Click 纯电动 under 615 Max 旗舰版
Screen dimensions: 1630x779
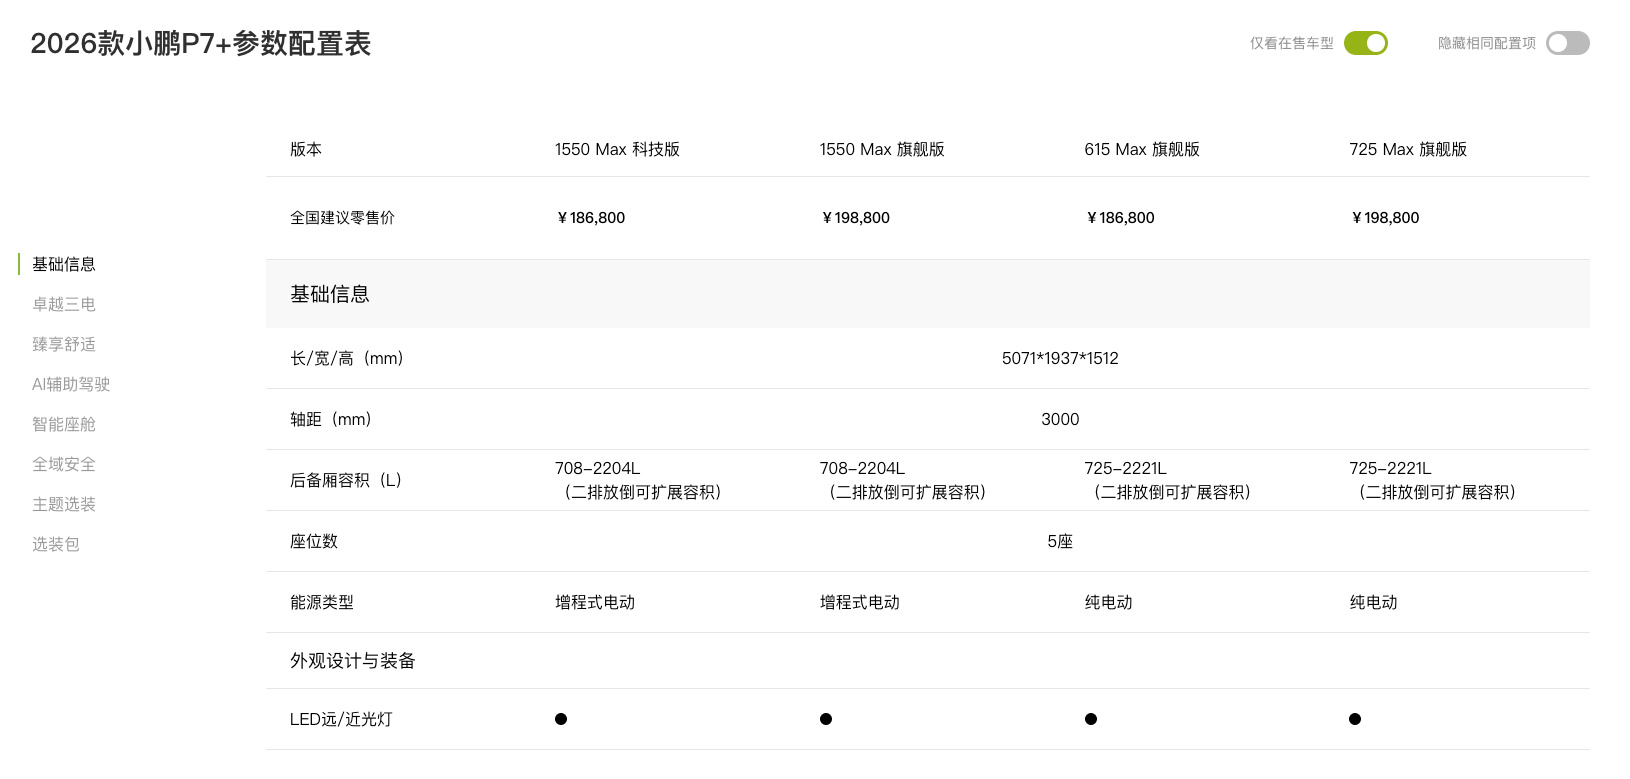(1109, 602)
